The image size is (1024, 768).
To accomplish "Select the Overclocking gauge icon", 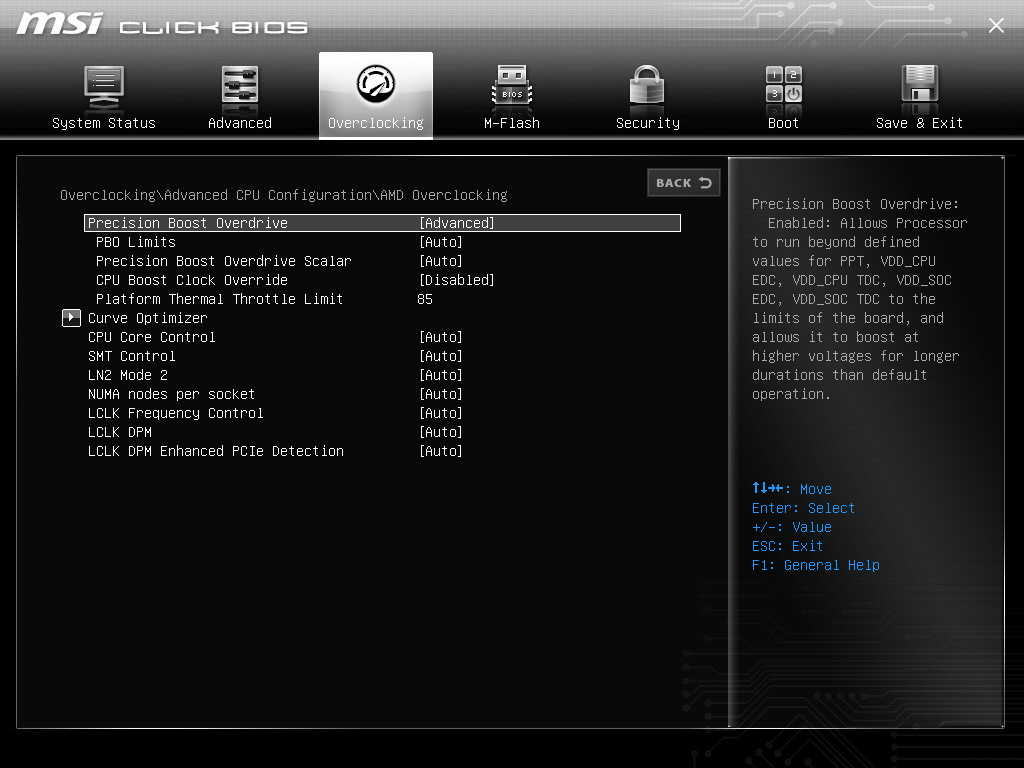I will [x=376, y=84].
